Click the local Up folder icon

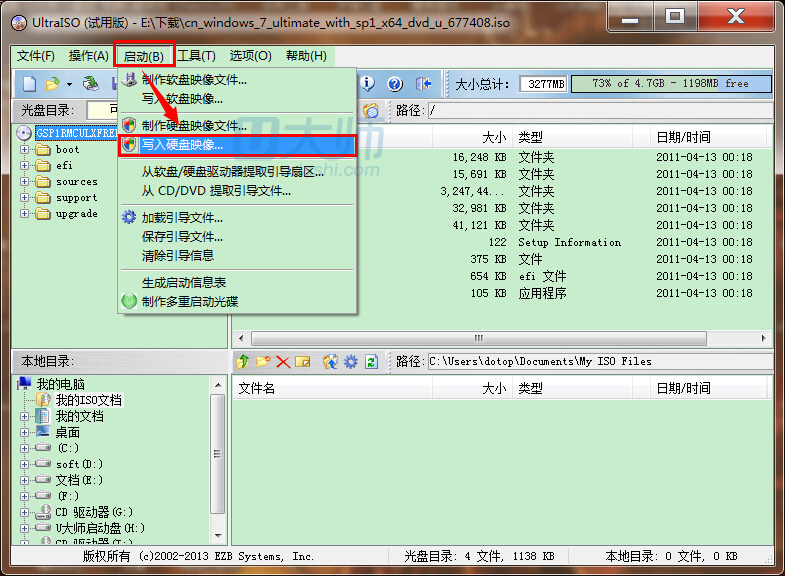(243, 361)
